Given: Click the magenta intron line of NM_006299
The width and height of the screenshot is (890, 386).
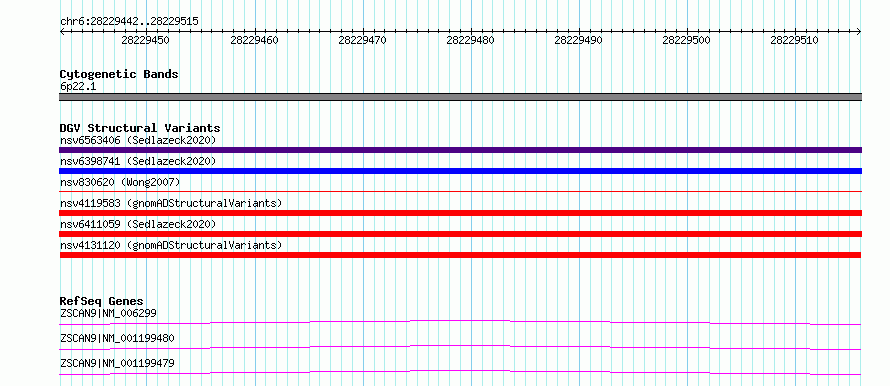Looking at the screenshot, I should [460, 322].
